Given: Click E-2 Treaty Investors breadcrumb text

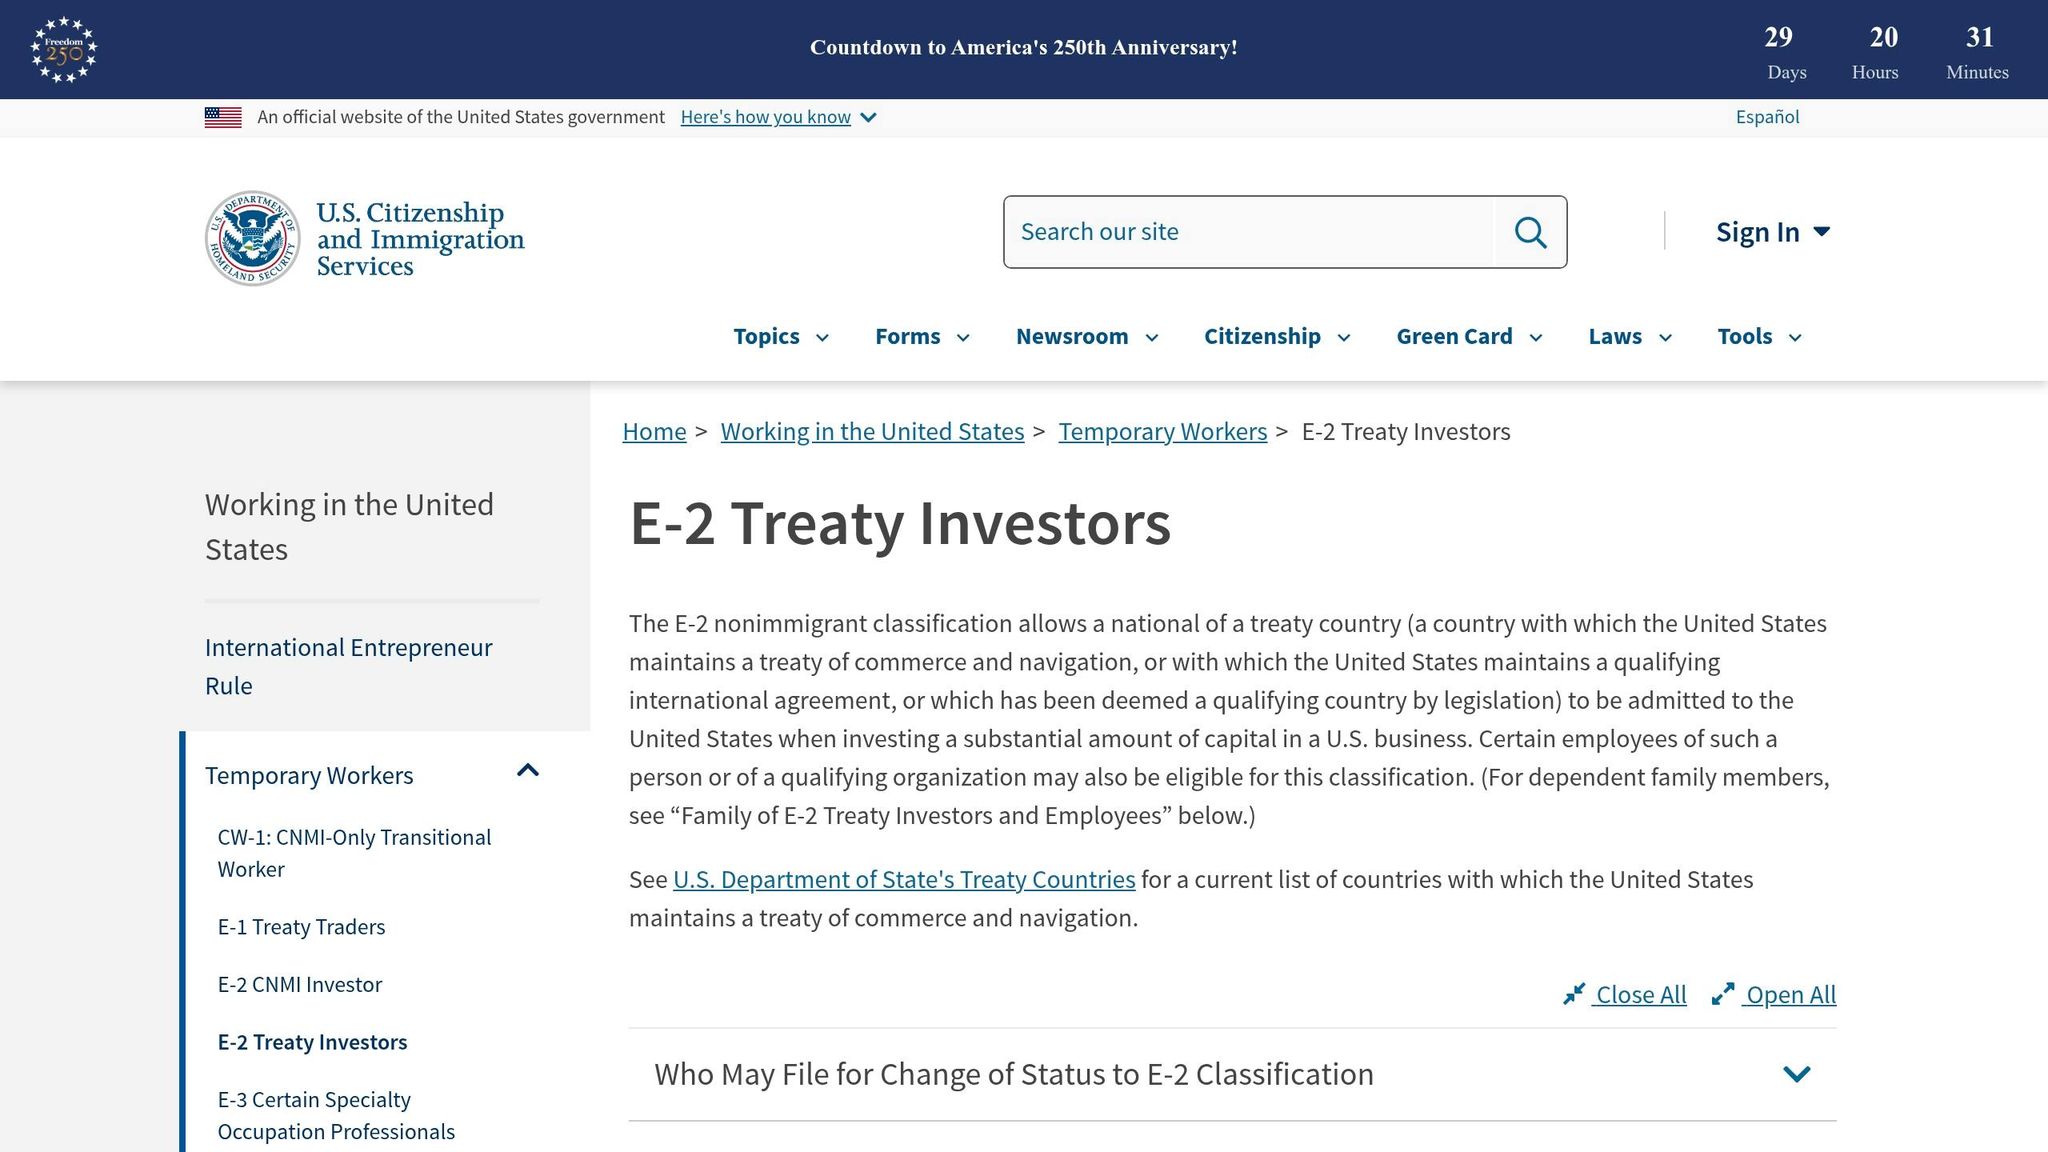Looking at the screenshot, I should (1406, 431).
